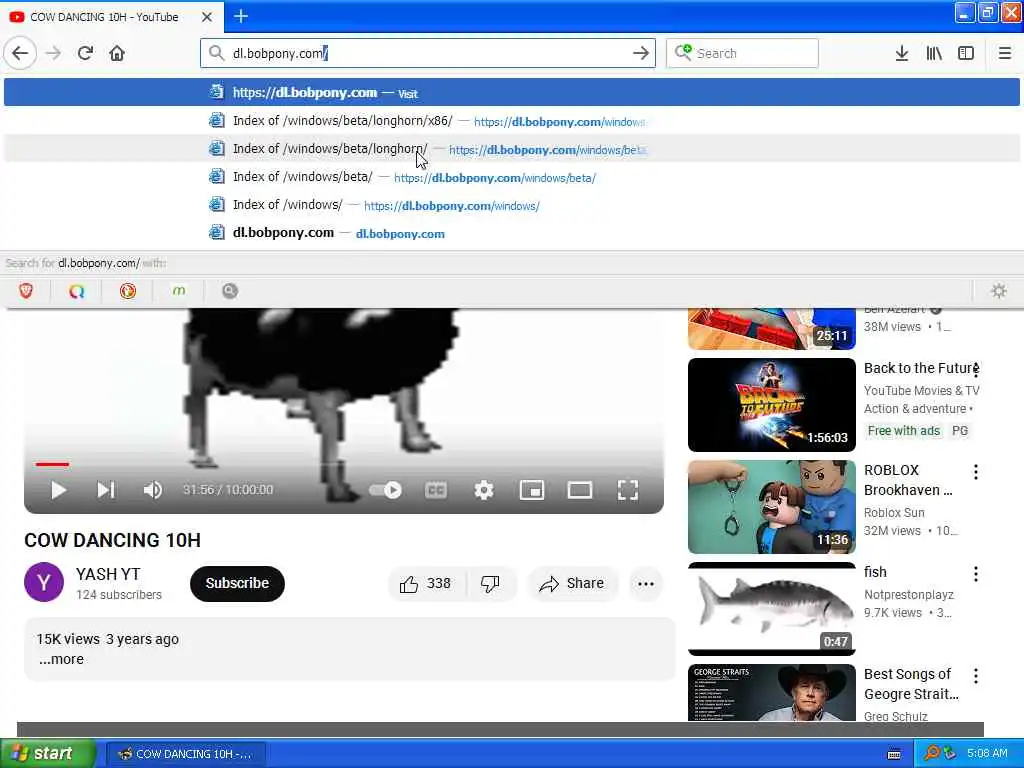The height and width of the screenshot is (768, 1024).
Task: Open the browser home page
Action: point(117,53)
